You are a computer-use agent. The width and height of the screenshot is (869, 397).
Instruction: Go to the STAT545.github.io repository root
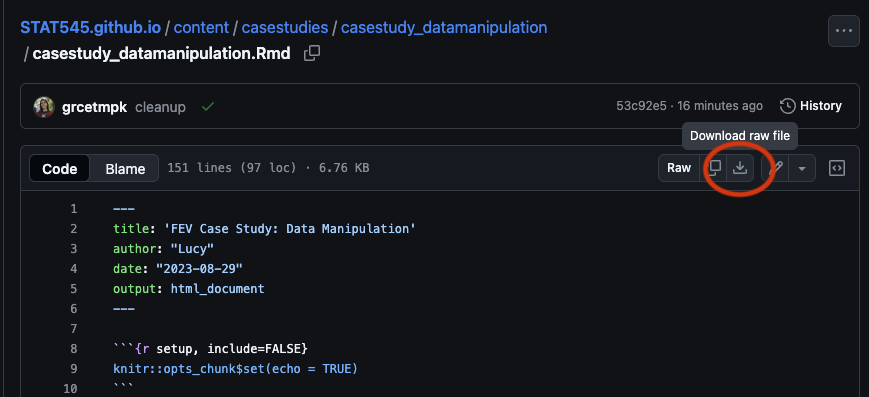(91, 28)
